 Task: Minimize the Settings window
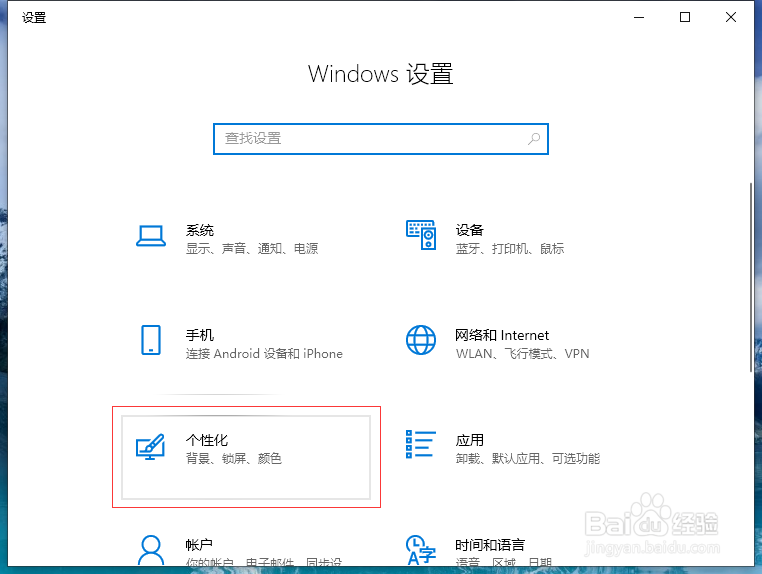click(x=639, y=17)
